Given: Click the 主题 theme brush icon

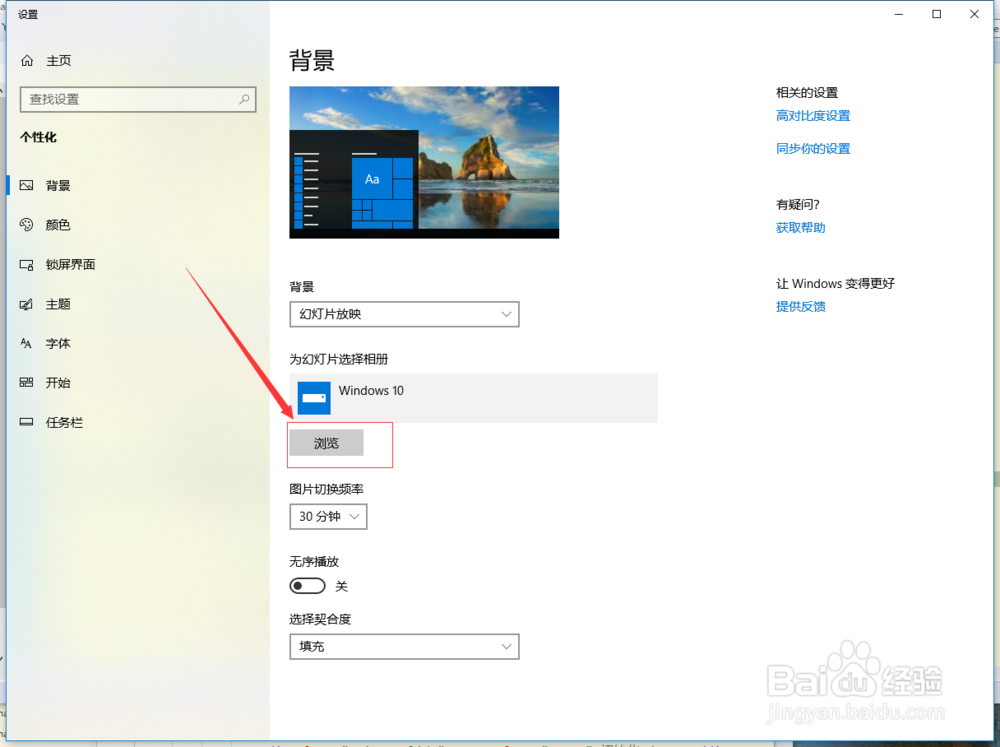Looking at the screenshot, I should [x=26, y=304].
